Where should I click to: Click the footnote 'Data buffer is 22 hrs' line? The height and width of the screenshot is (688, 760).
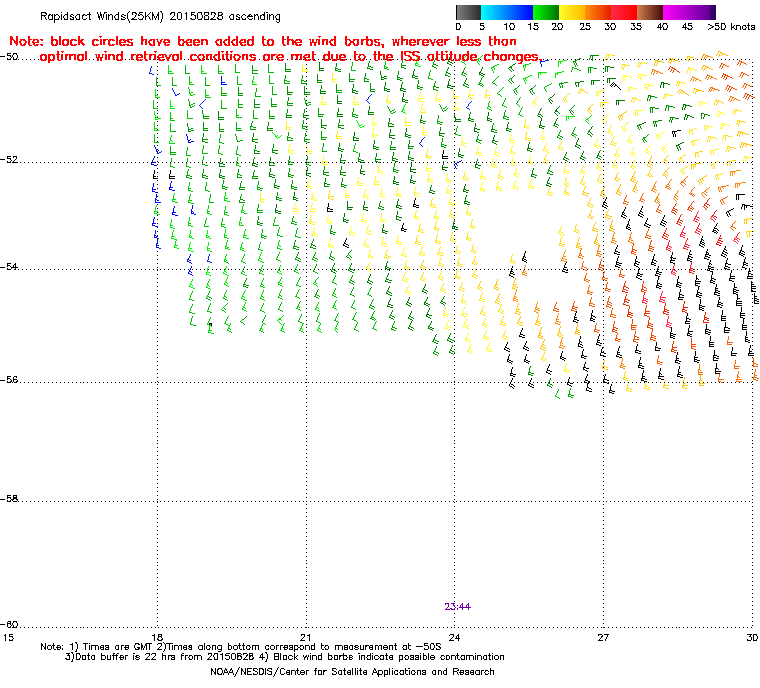click(x=285, y=657)
